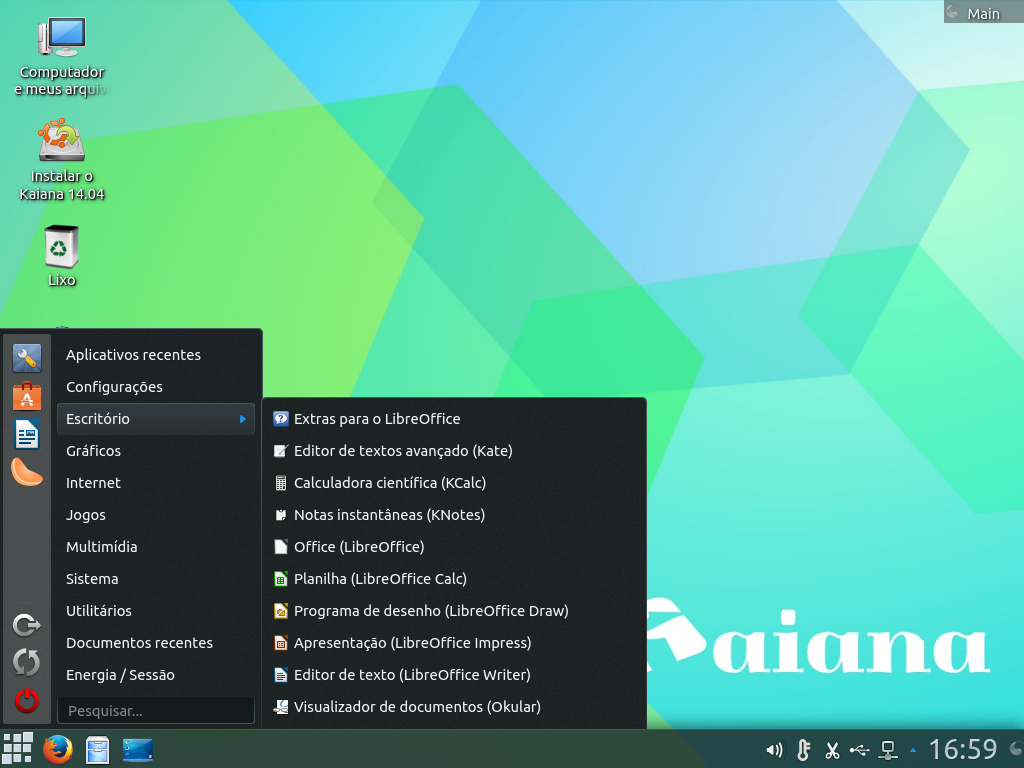Open Utilitários menu category
Image resolution: width=1024 pixels, height=768 pixels.
pos(155,611)
